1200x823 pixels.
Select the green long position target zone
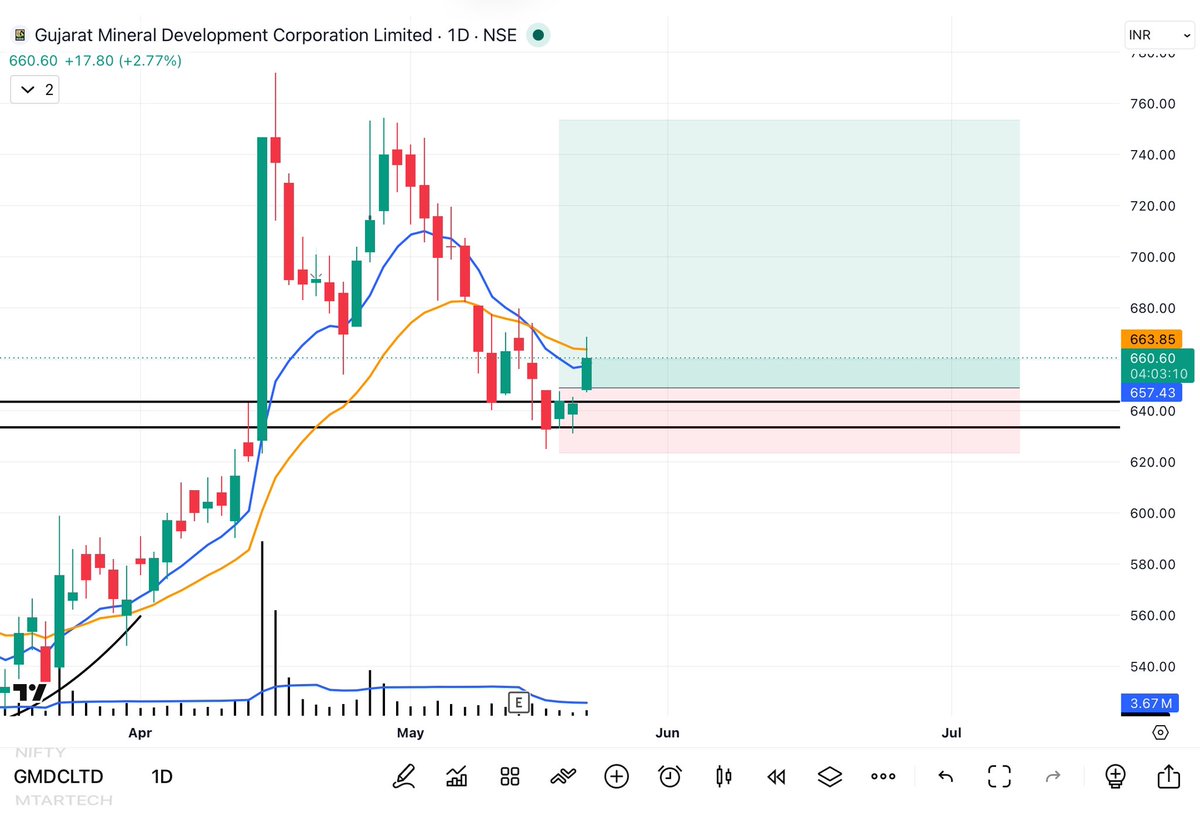[x=789, y=253]
